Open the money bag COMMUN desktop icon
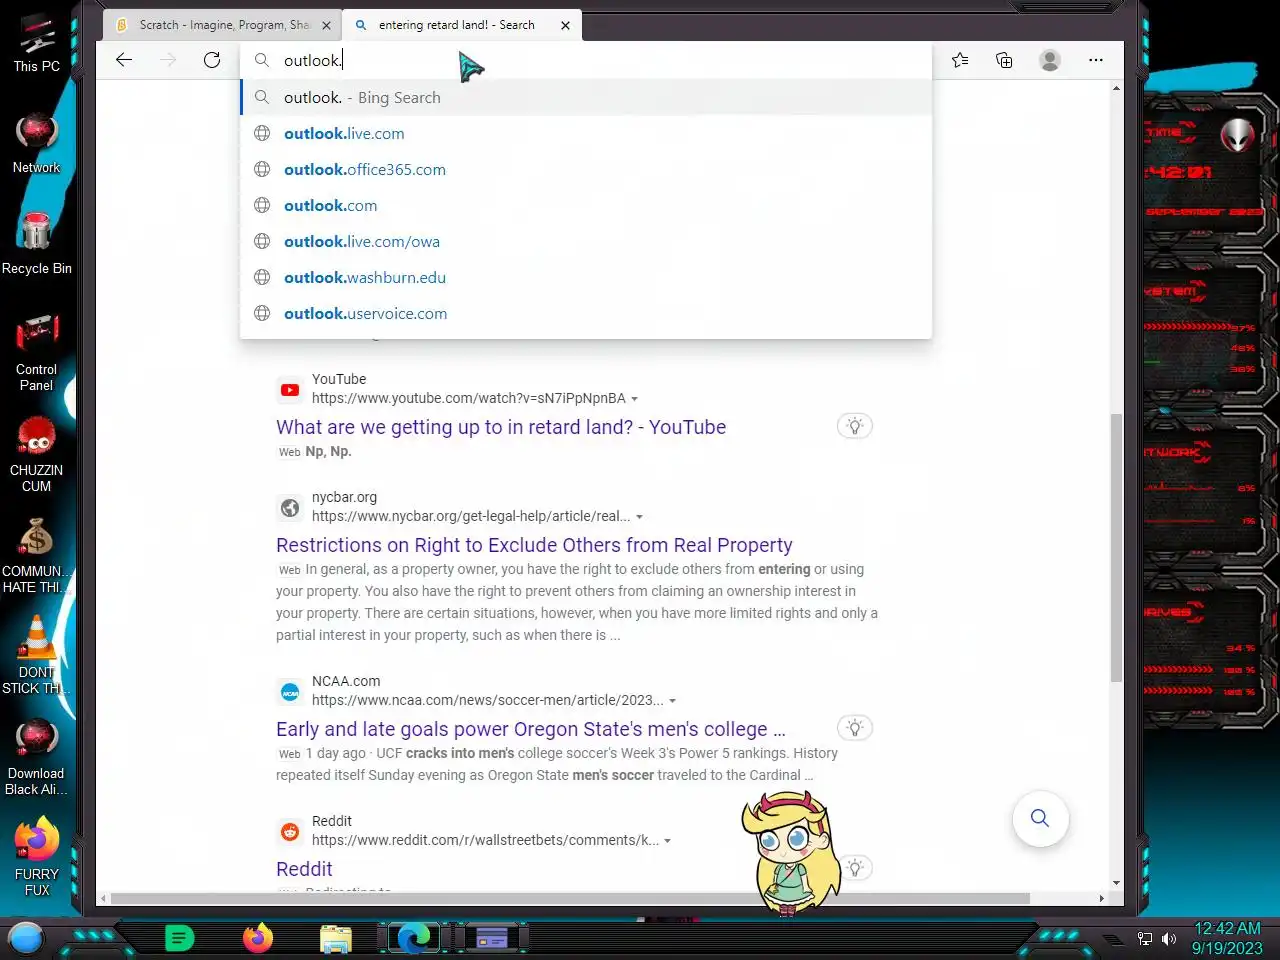This screenshot has width=1280, height=960. point(37,556)
